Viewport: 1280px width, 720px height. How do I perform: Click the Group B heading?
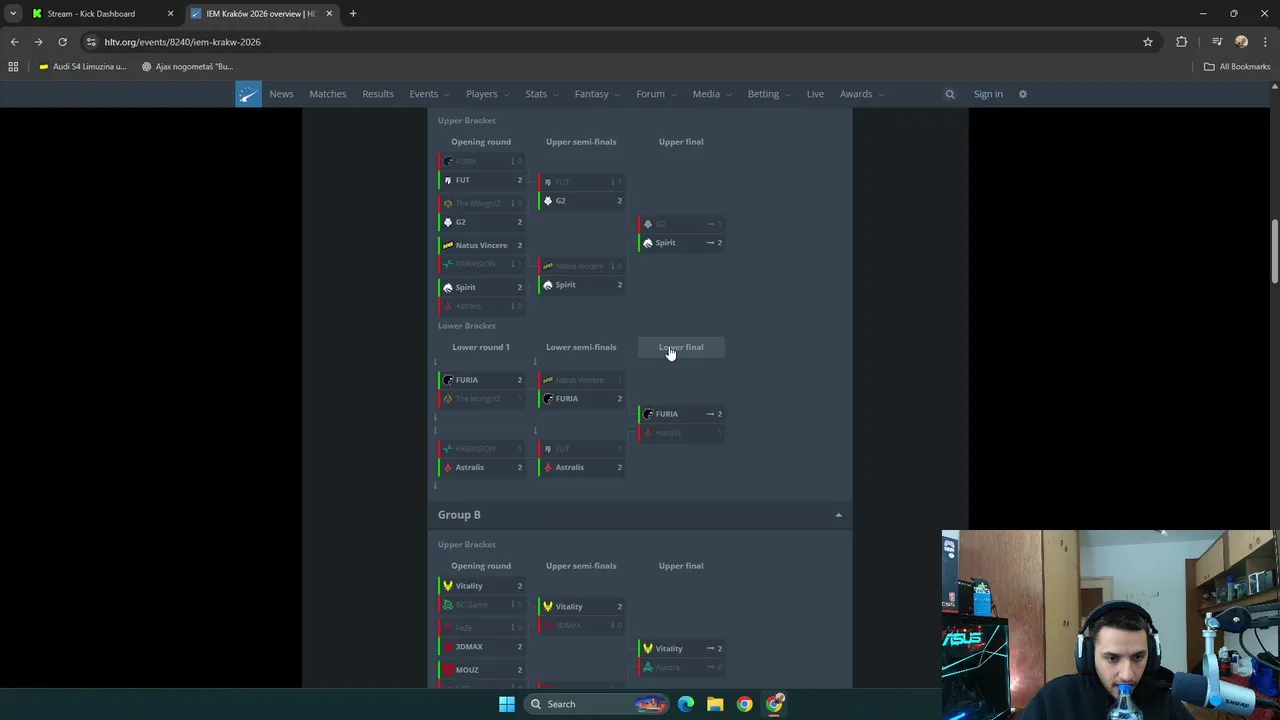459,515
